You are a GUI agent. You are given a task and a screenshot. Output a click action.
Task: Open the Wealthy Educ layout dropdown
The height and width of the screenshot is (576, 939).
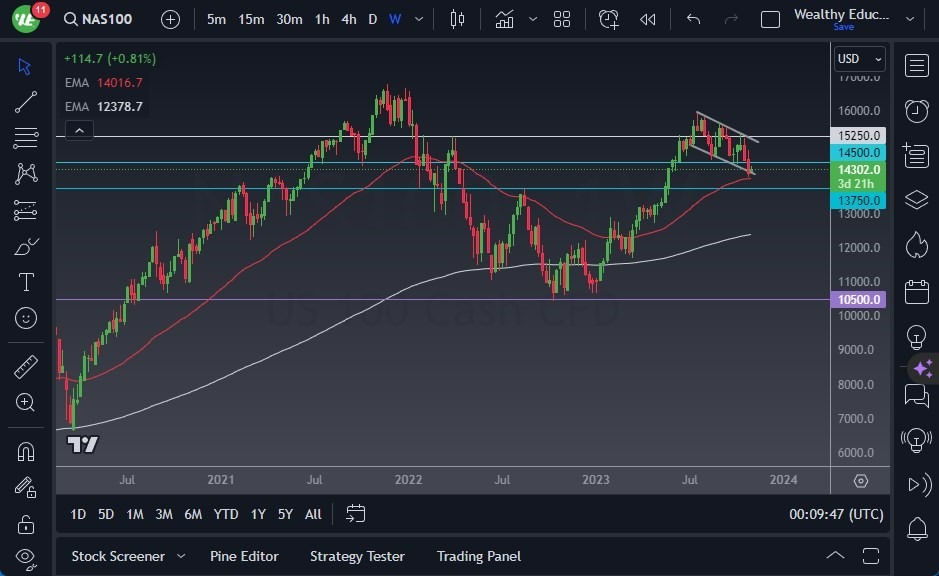pos(909,18)
